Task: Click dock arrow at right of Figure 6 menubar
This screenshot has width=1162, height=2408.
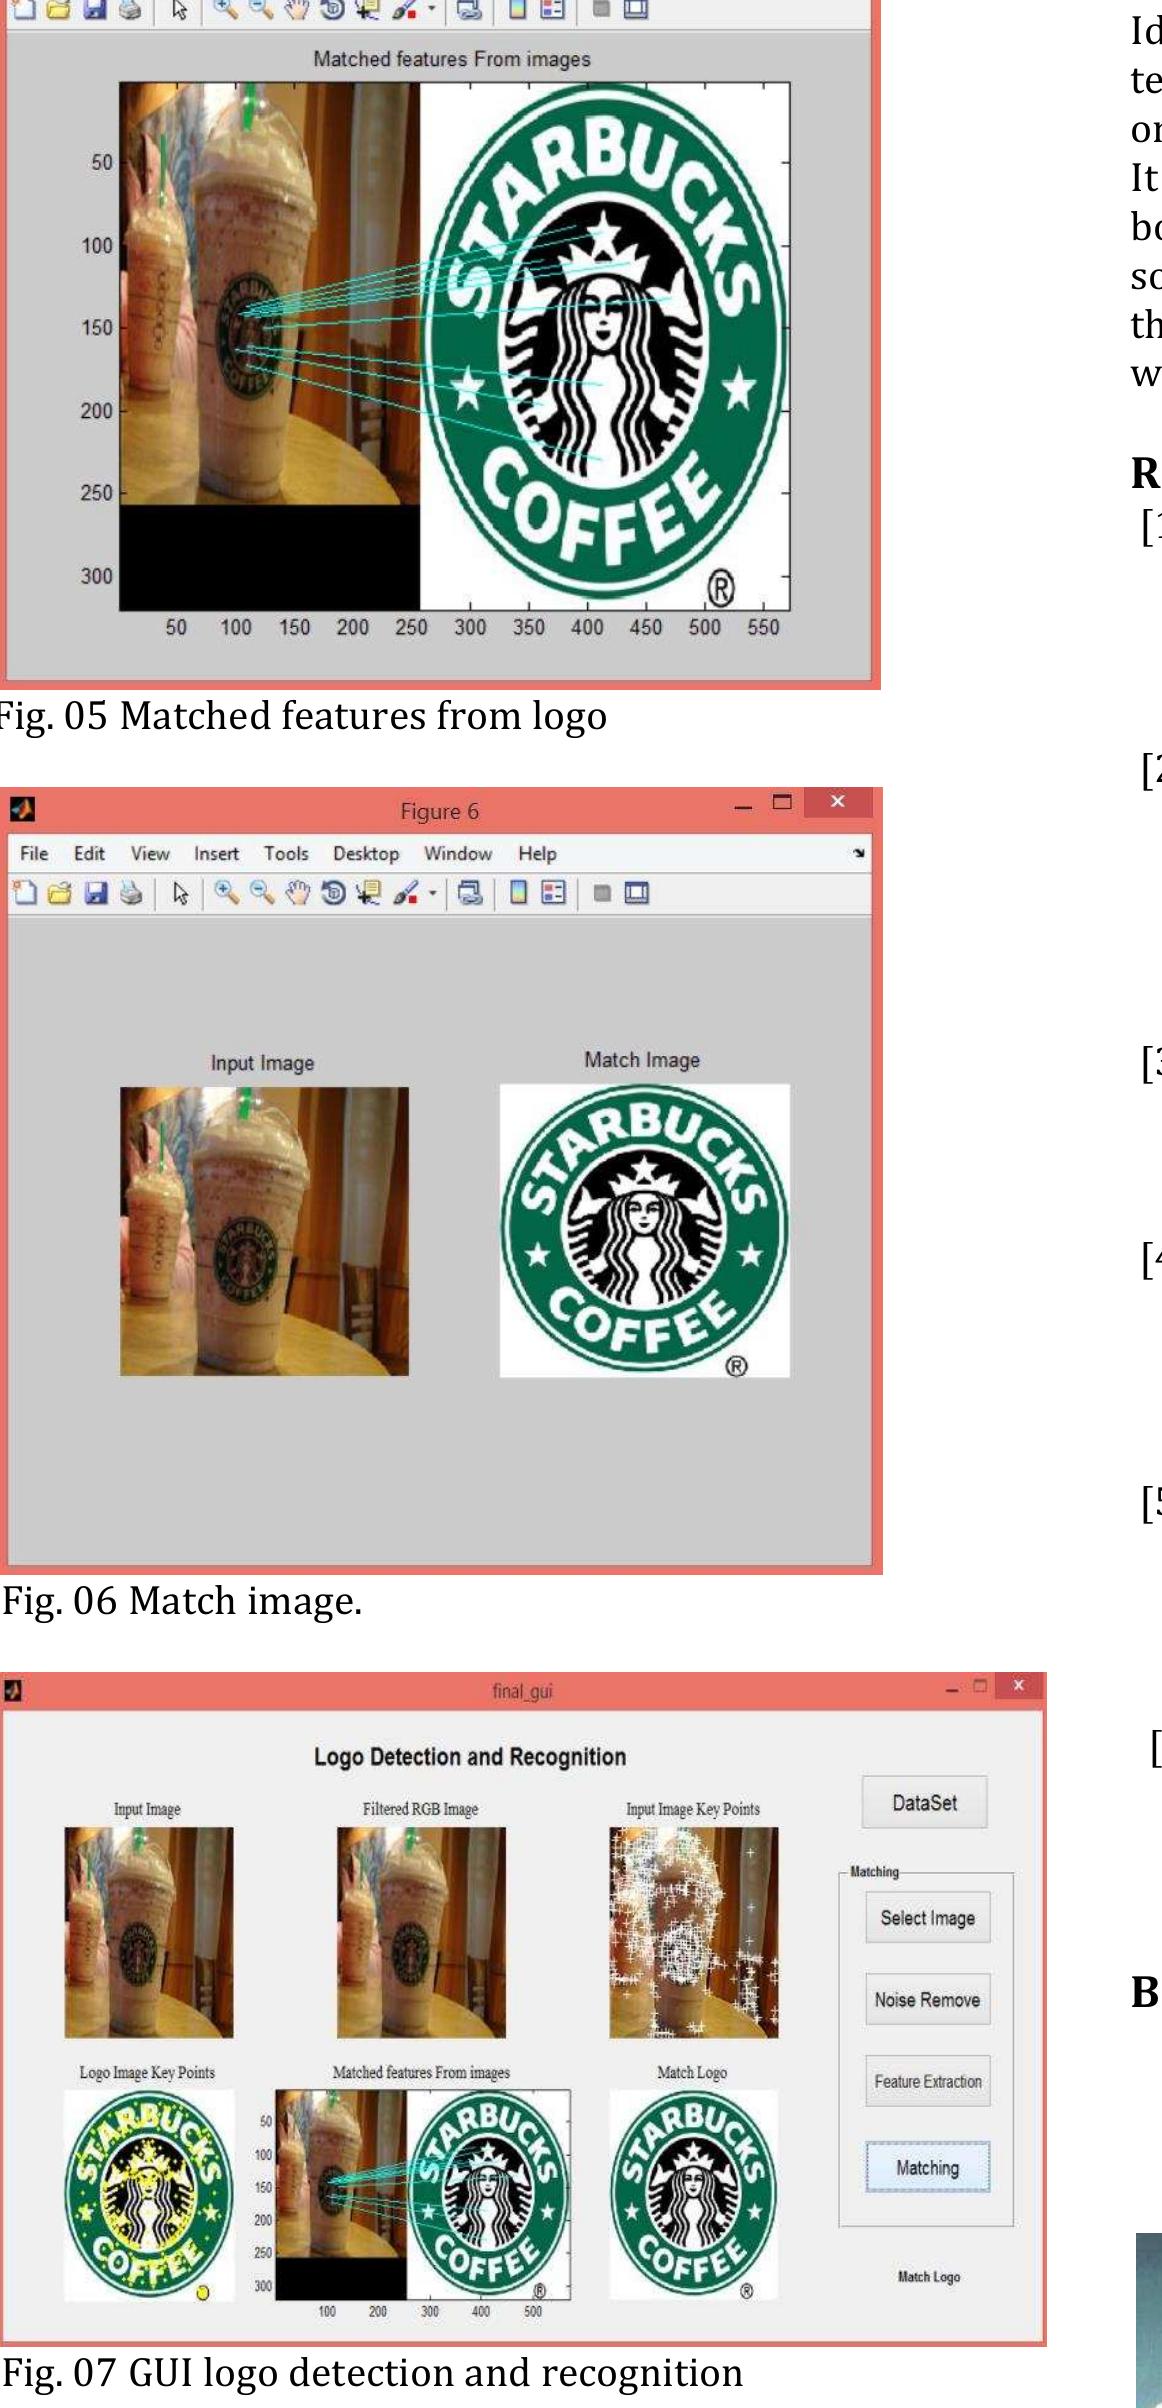Action: (858, 853)
